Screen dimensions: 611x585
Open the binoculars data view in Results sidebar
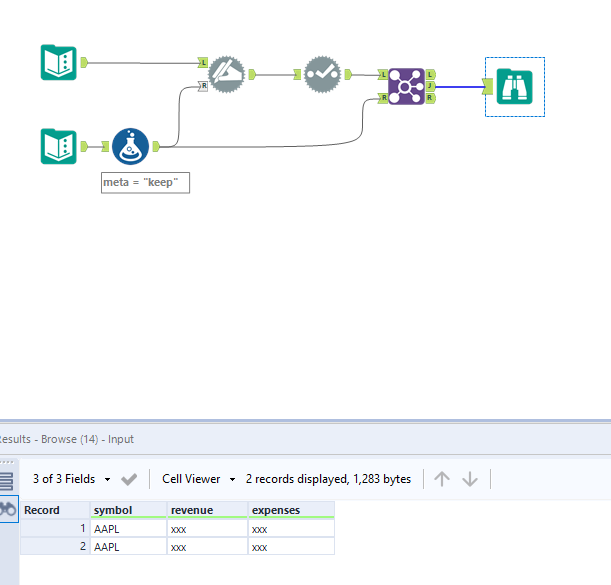click(x=8, y=509)
